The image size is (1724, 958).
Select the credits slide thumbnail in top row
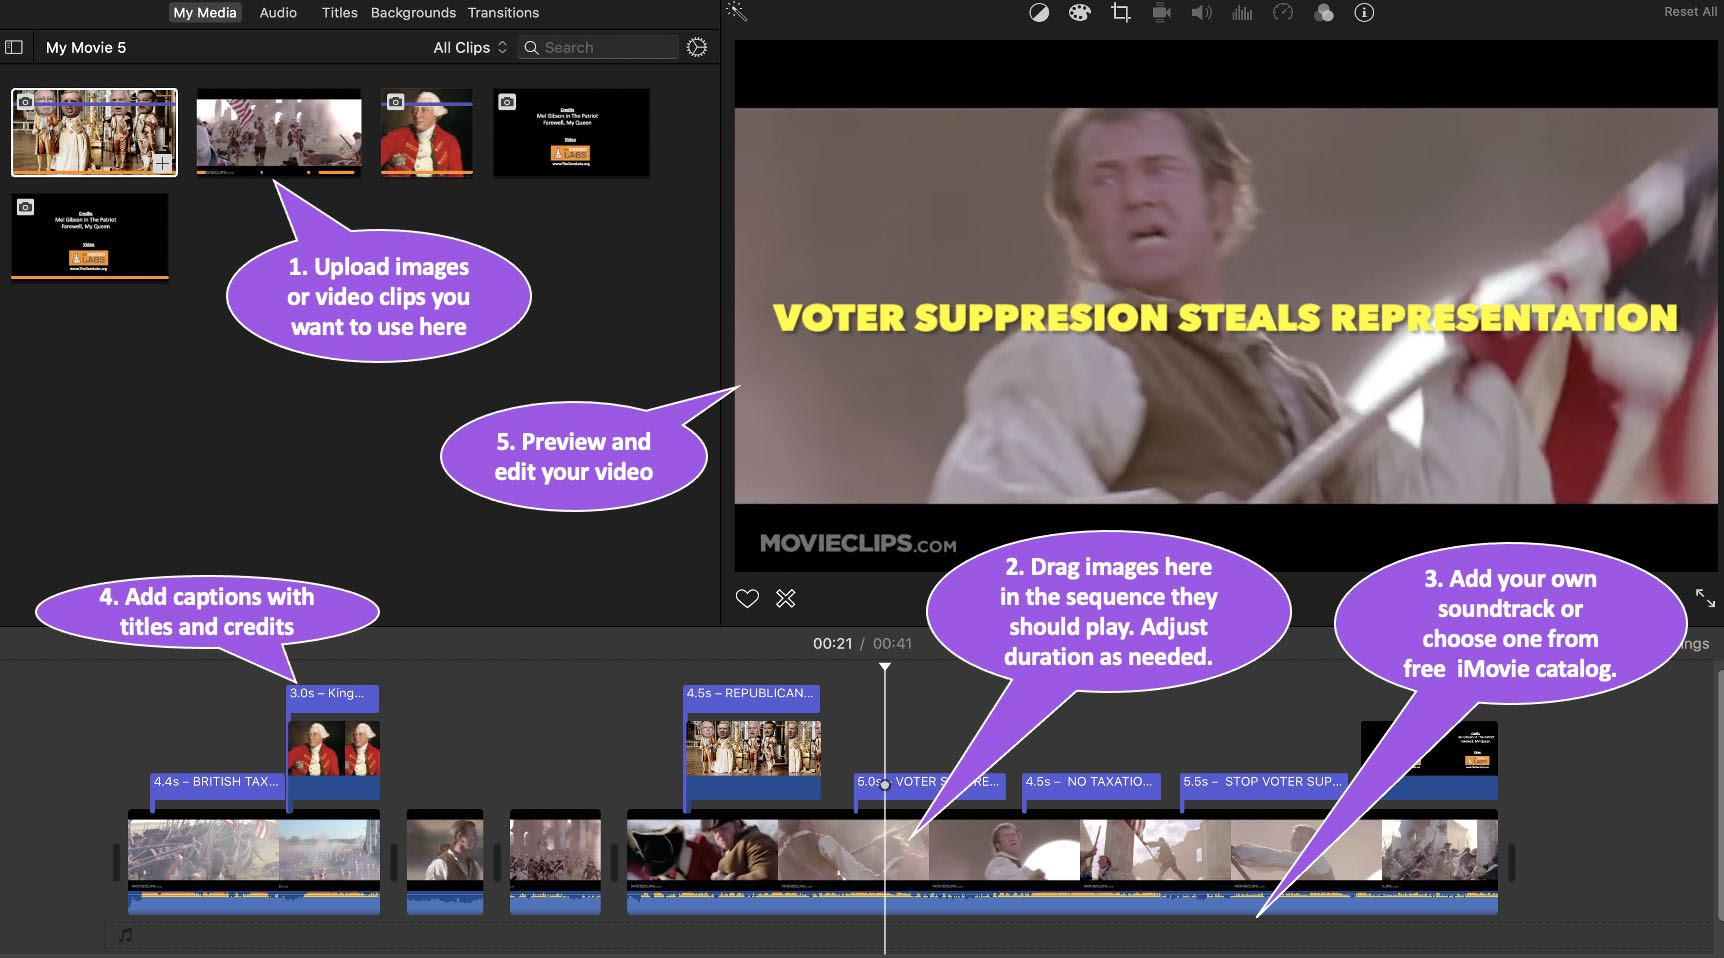(571, 132)
